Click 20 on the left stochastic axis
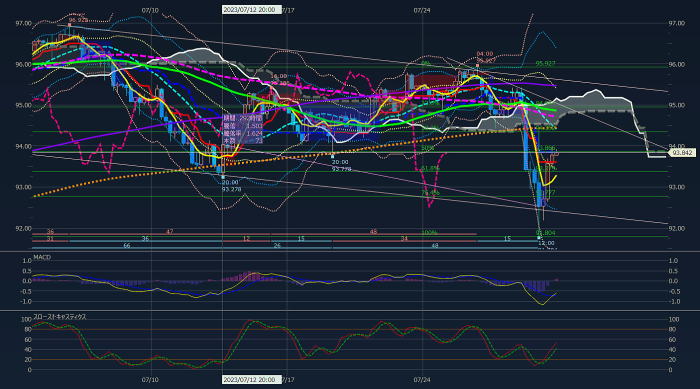The height and width of the screenshot is (389, 700). tap(28, 360)
